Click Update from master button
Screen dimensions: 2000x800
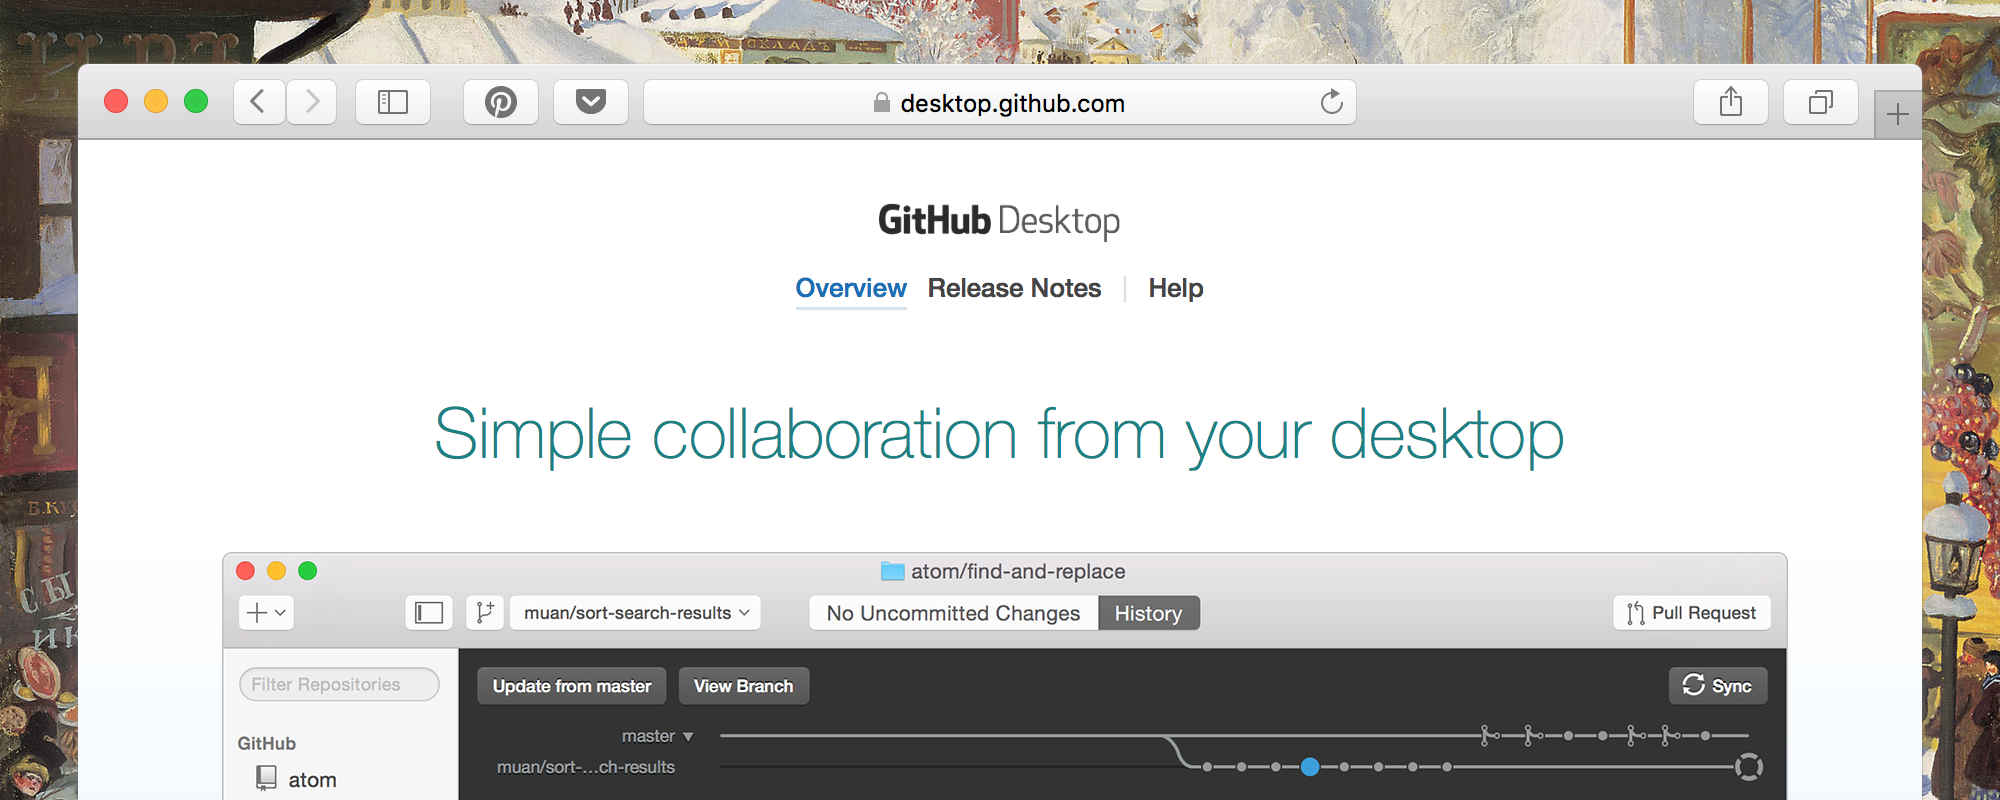pos(572,686)
